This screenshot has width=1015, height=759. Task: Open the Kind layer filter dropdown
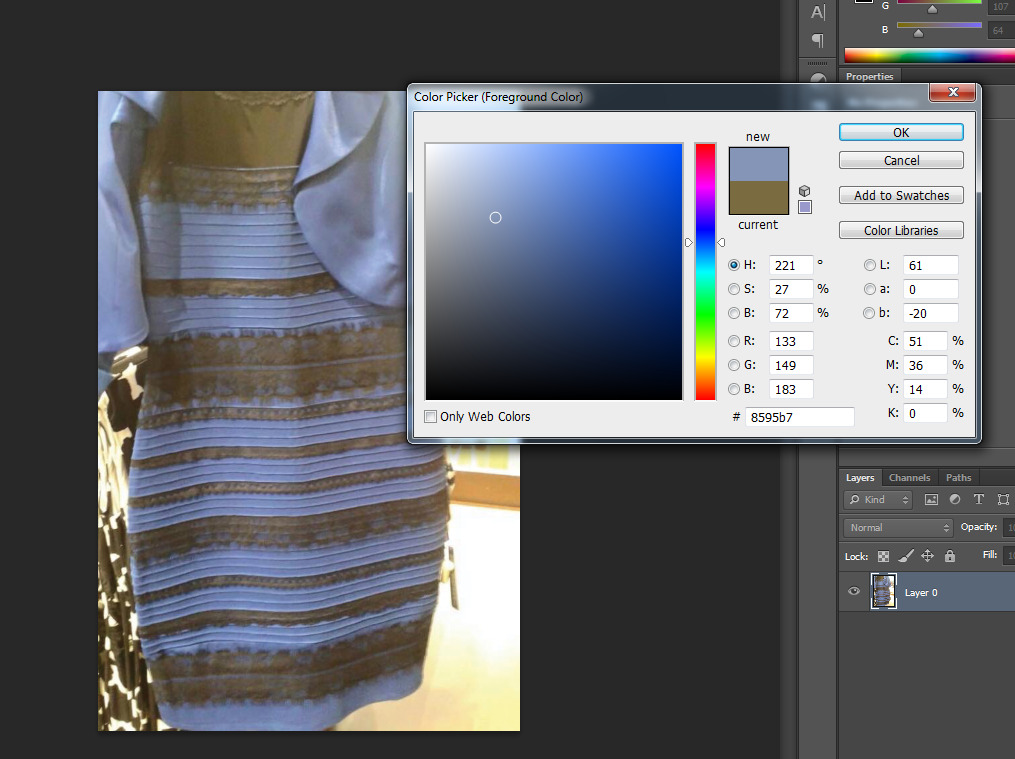(878, 500)
